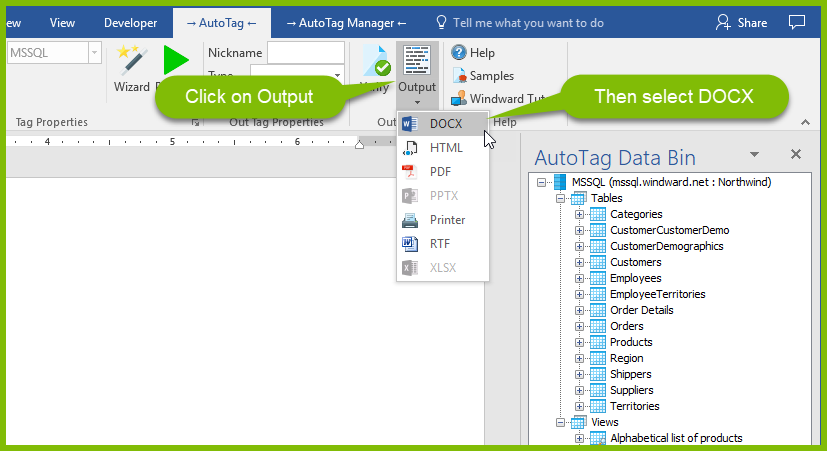827x451 pixels.
Task: Select the CustomerDemographics table row
Action: click(x=667, y=246)
